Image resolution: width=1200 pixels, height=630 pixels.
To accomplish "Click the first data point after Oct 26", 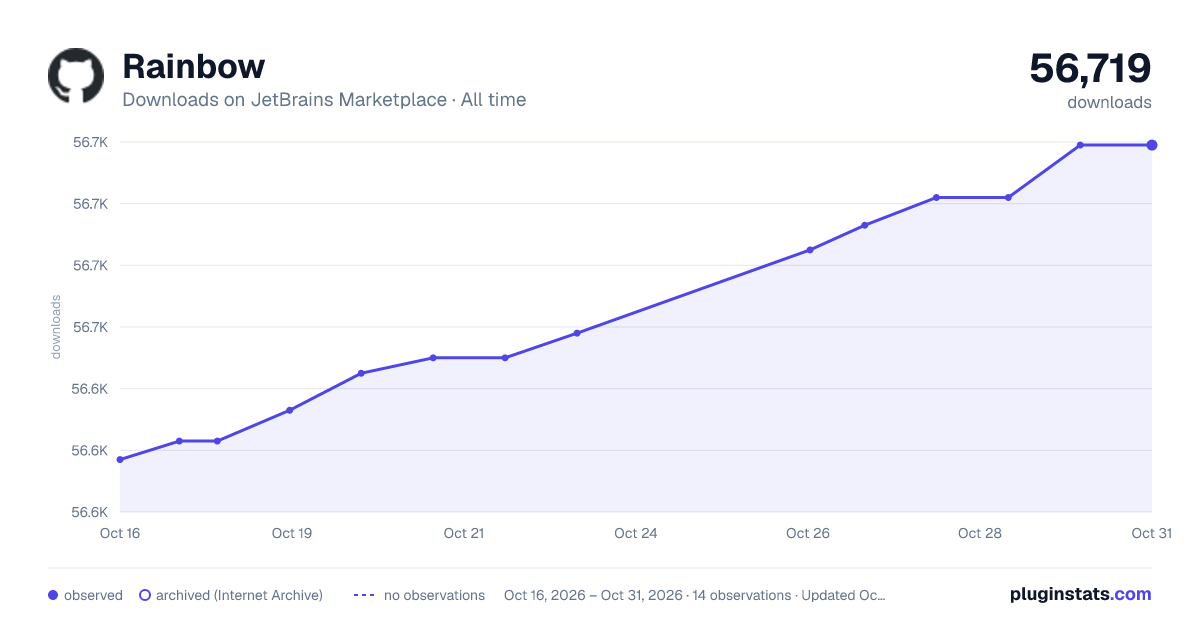I will [864, 225].
